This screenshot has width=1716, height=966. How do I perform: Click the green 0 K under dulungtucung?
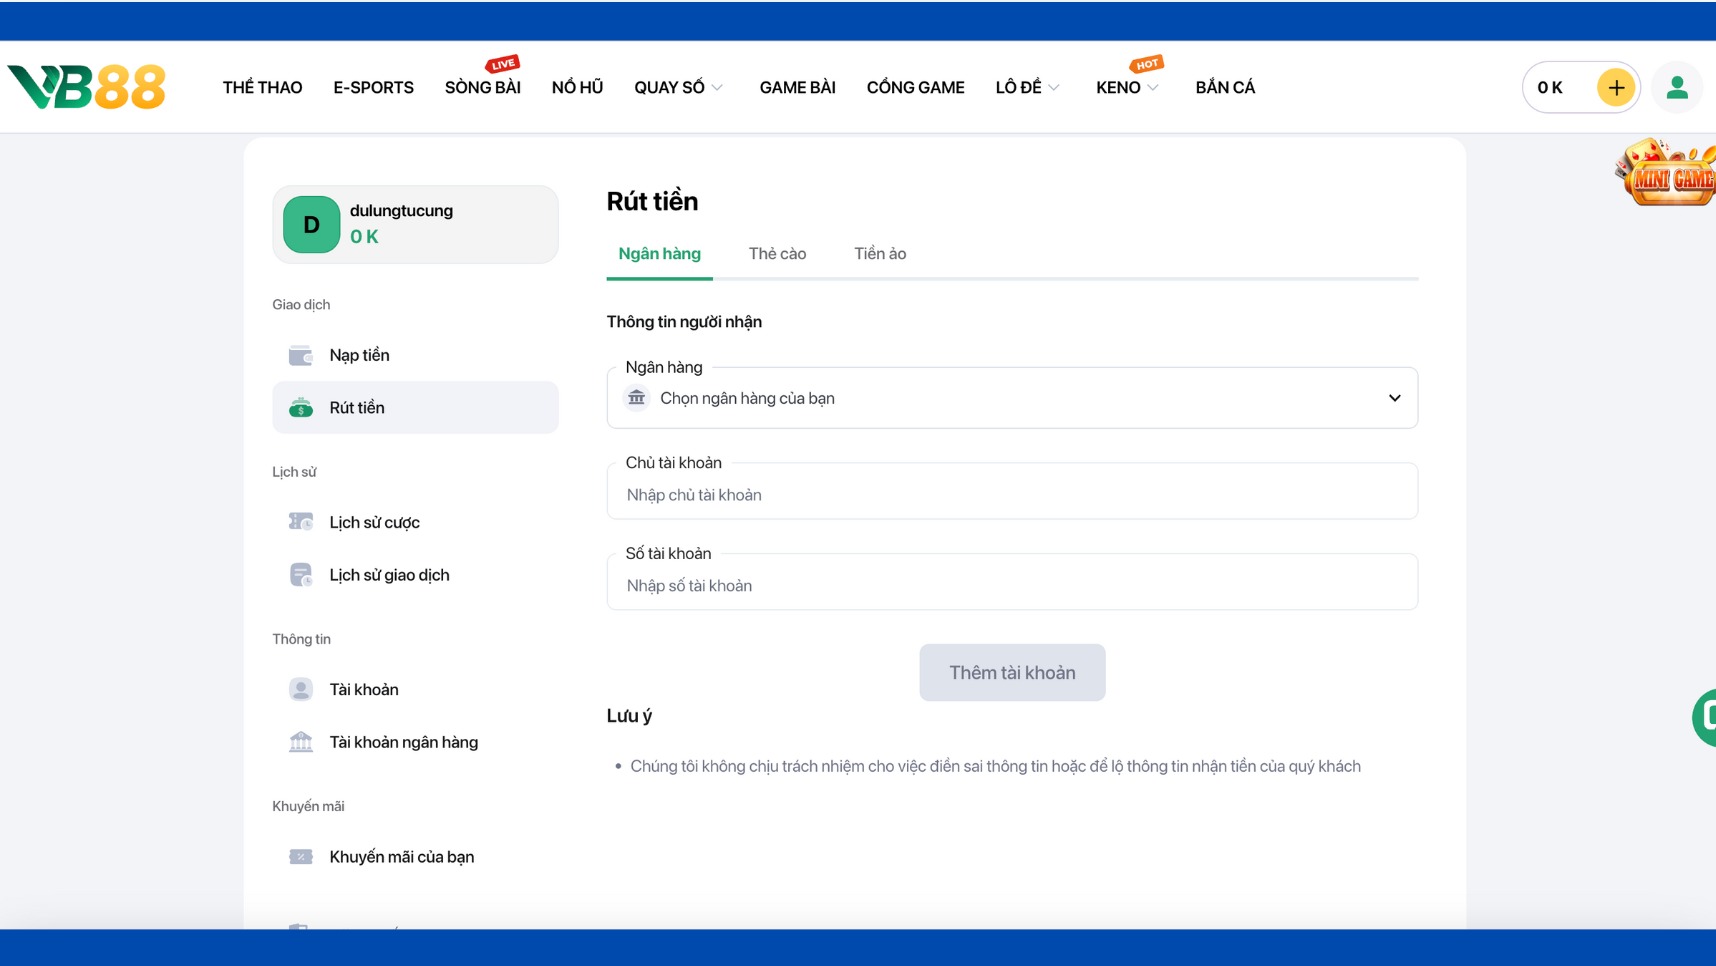(x=364, y=237)
